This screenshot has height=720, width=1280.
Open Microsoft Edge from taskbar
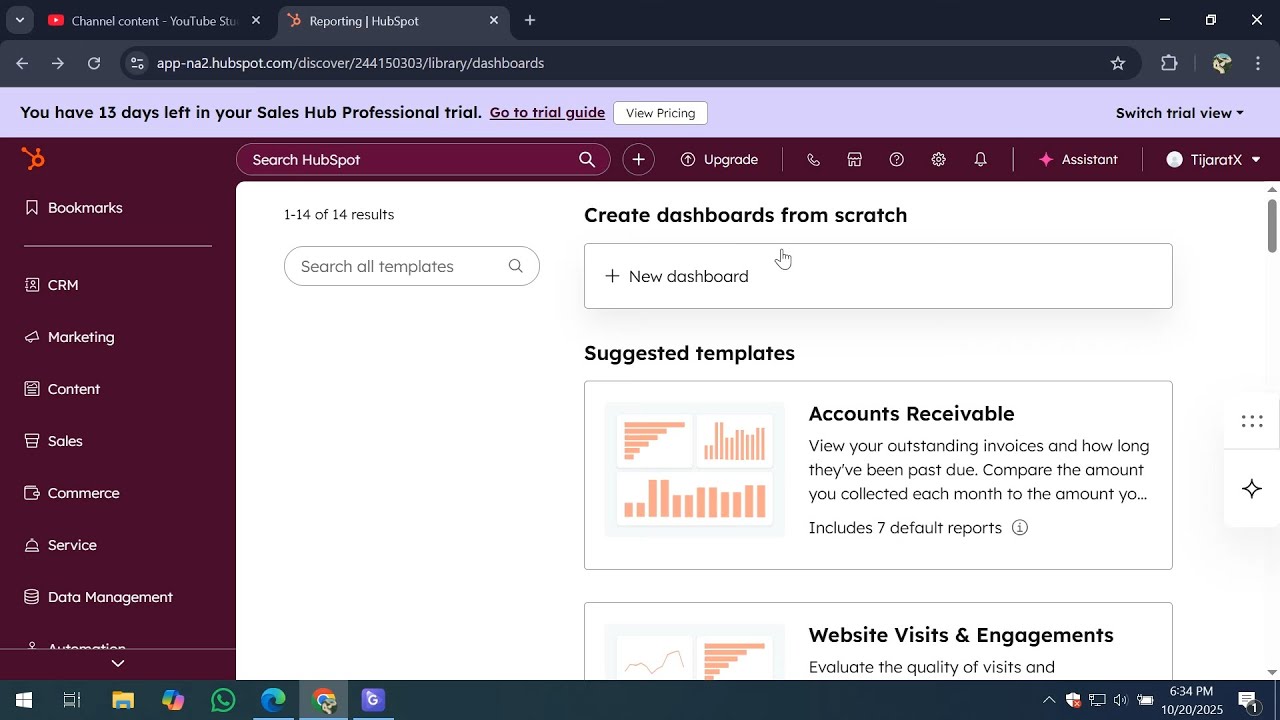pyautogui.click(x=273, y=700)
